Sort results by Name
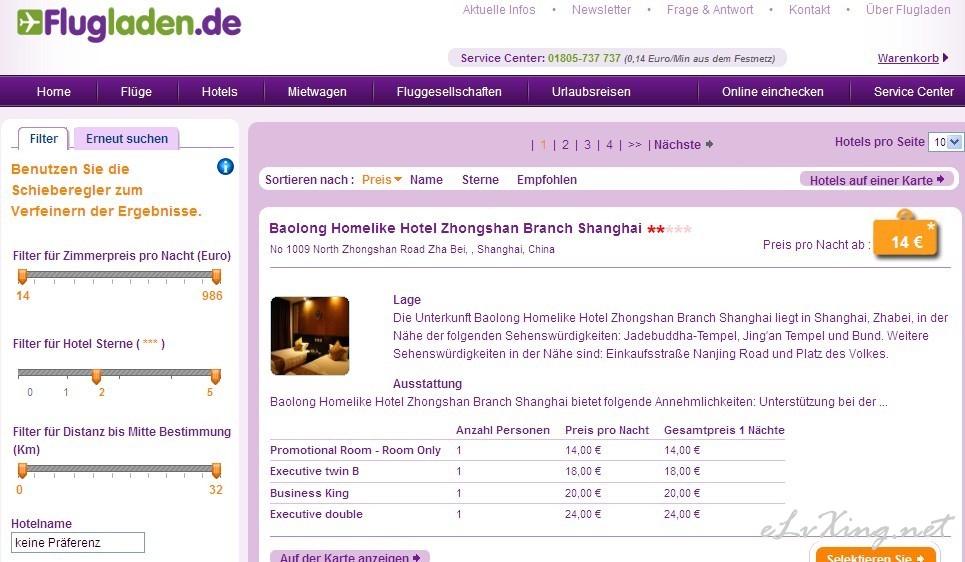The image size is (965, 562). [x=426, y=180]
